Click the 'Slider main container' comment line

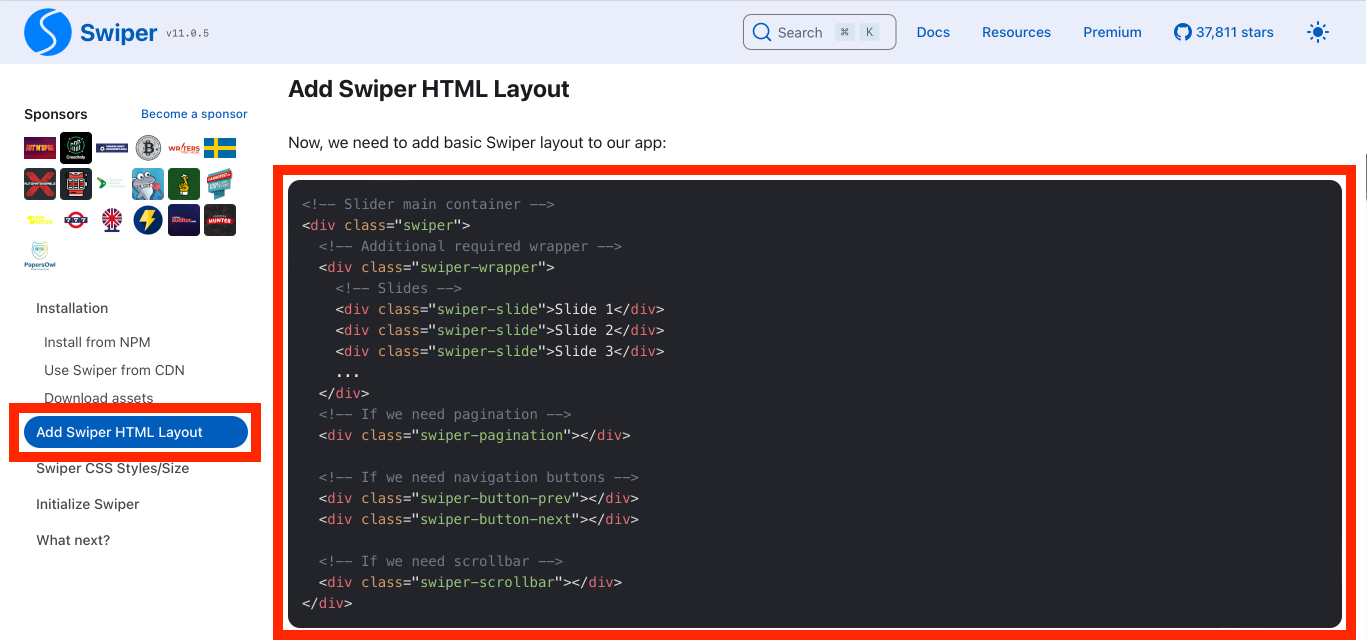tap(428, 204)
